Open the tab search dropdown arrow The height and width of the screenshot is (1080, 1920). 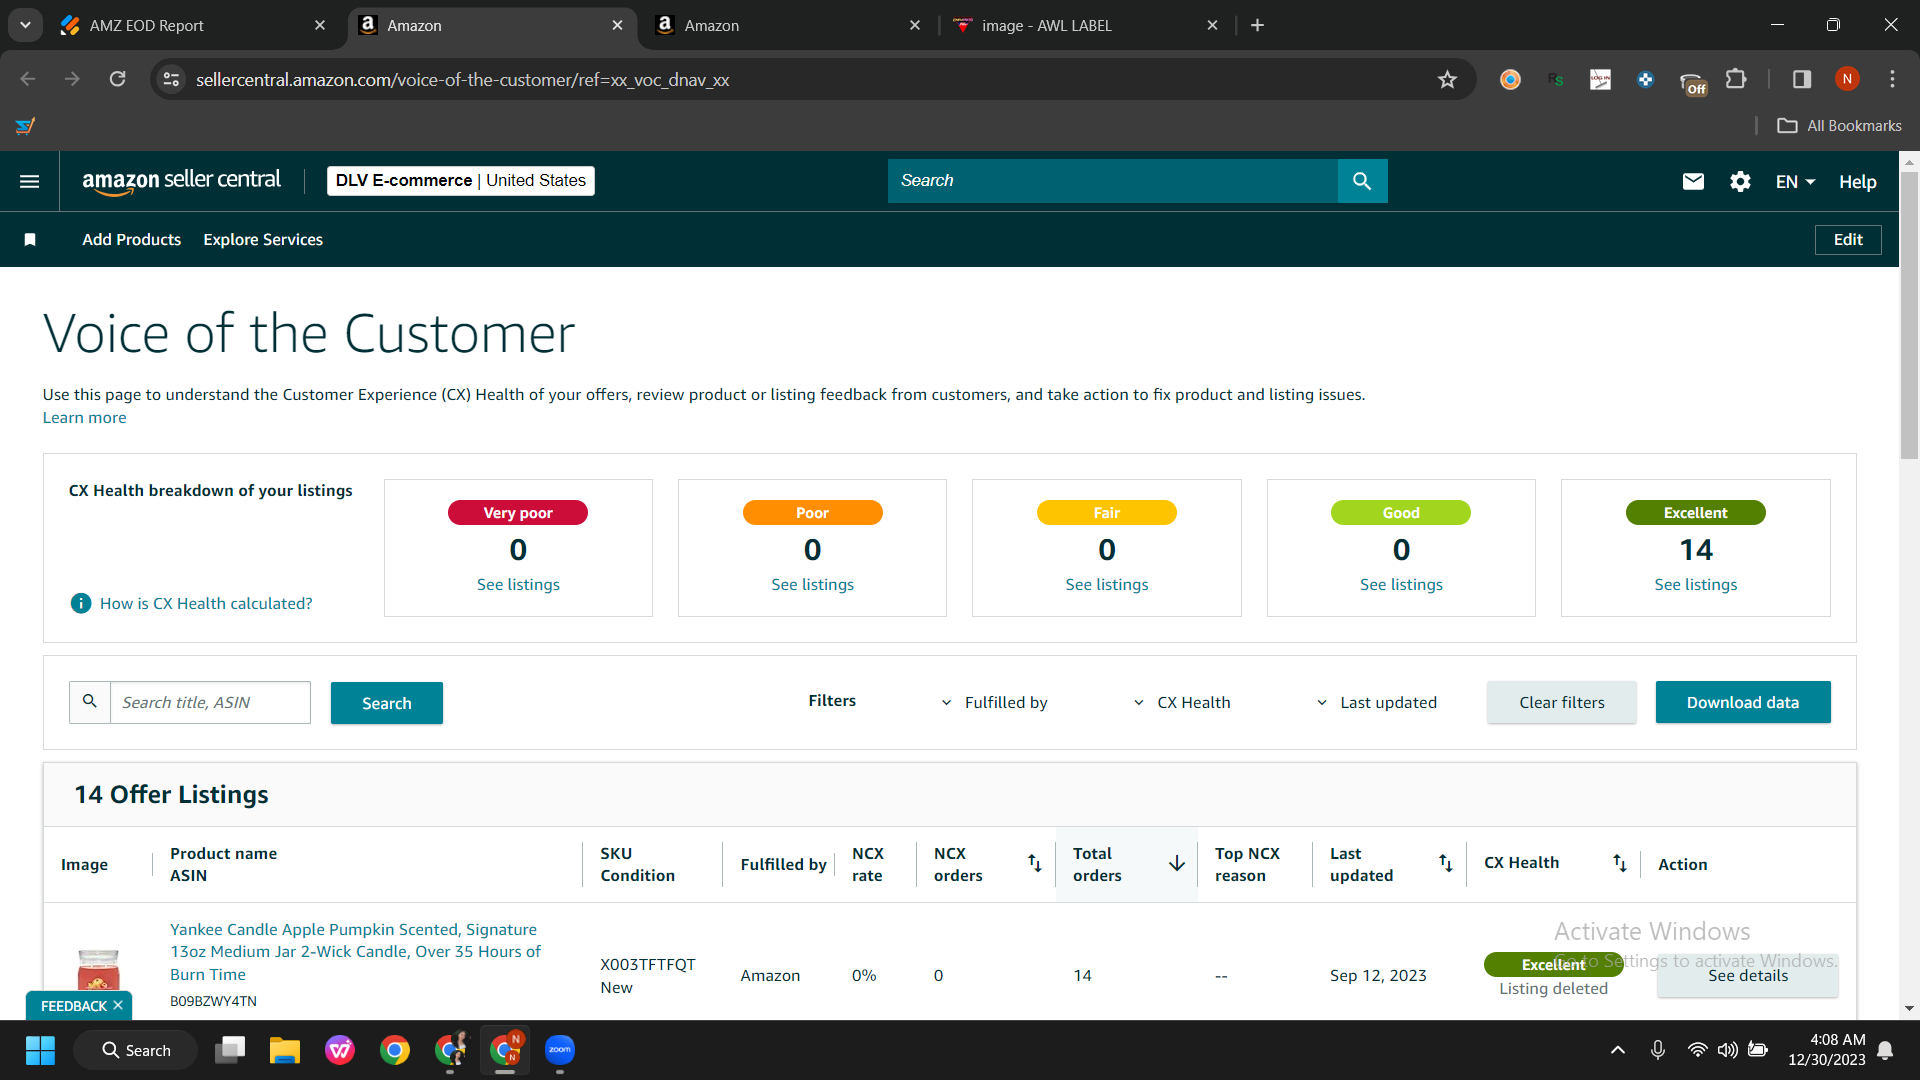click(25, 25)
